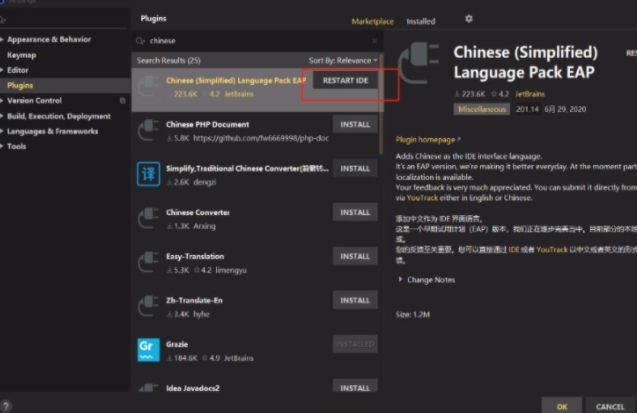The width and height of the screenshot is (637, 413).
Task: Expand the Editor settings node
Action: pyautogui.click(x=2, y=70)
